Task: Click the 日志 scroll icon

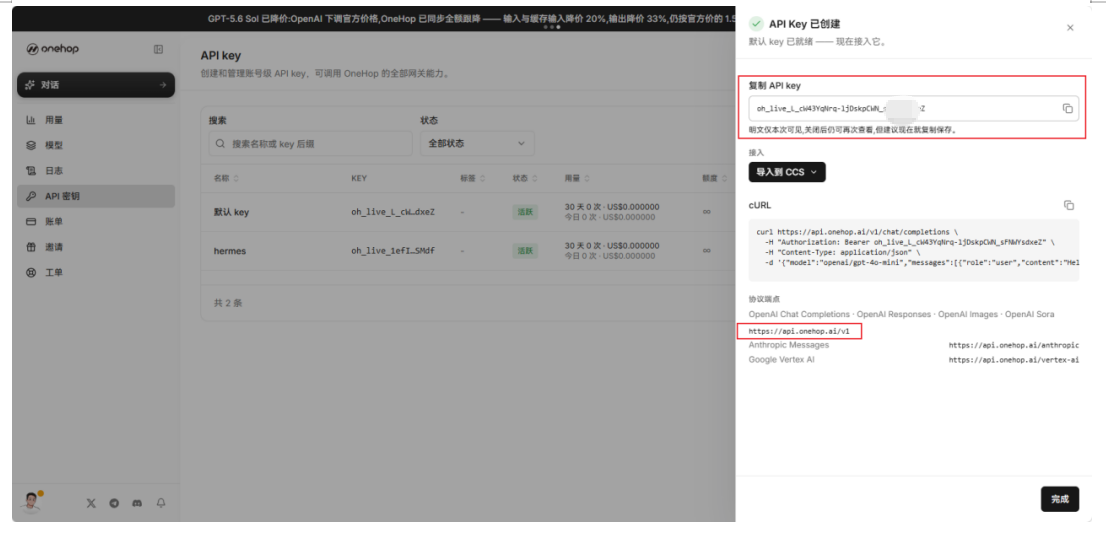Action: 31,171
